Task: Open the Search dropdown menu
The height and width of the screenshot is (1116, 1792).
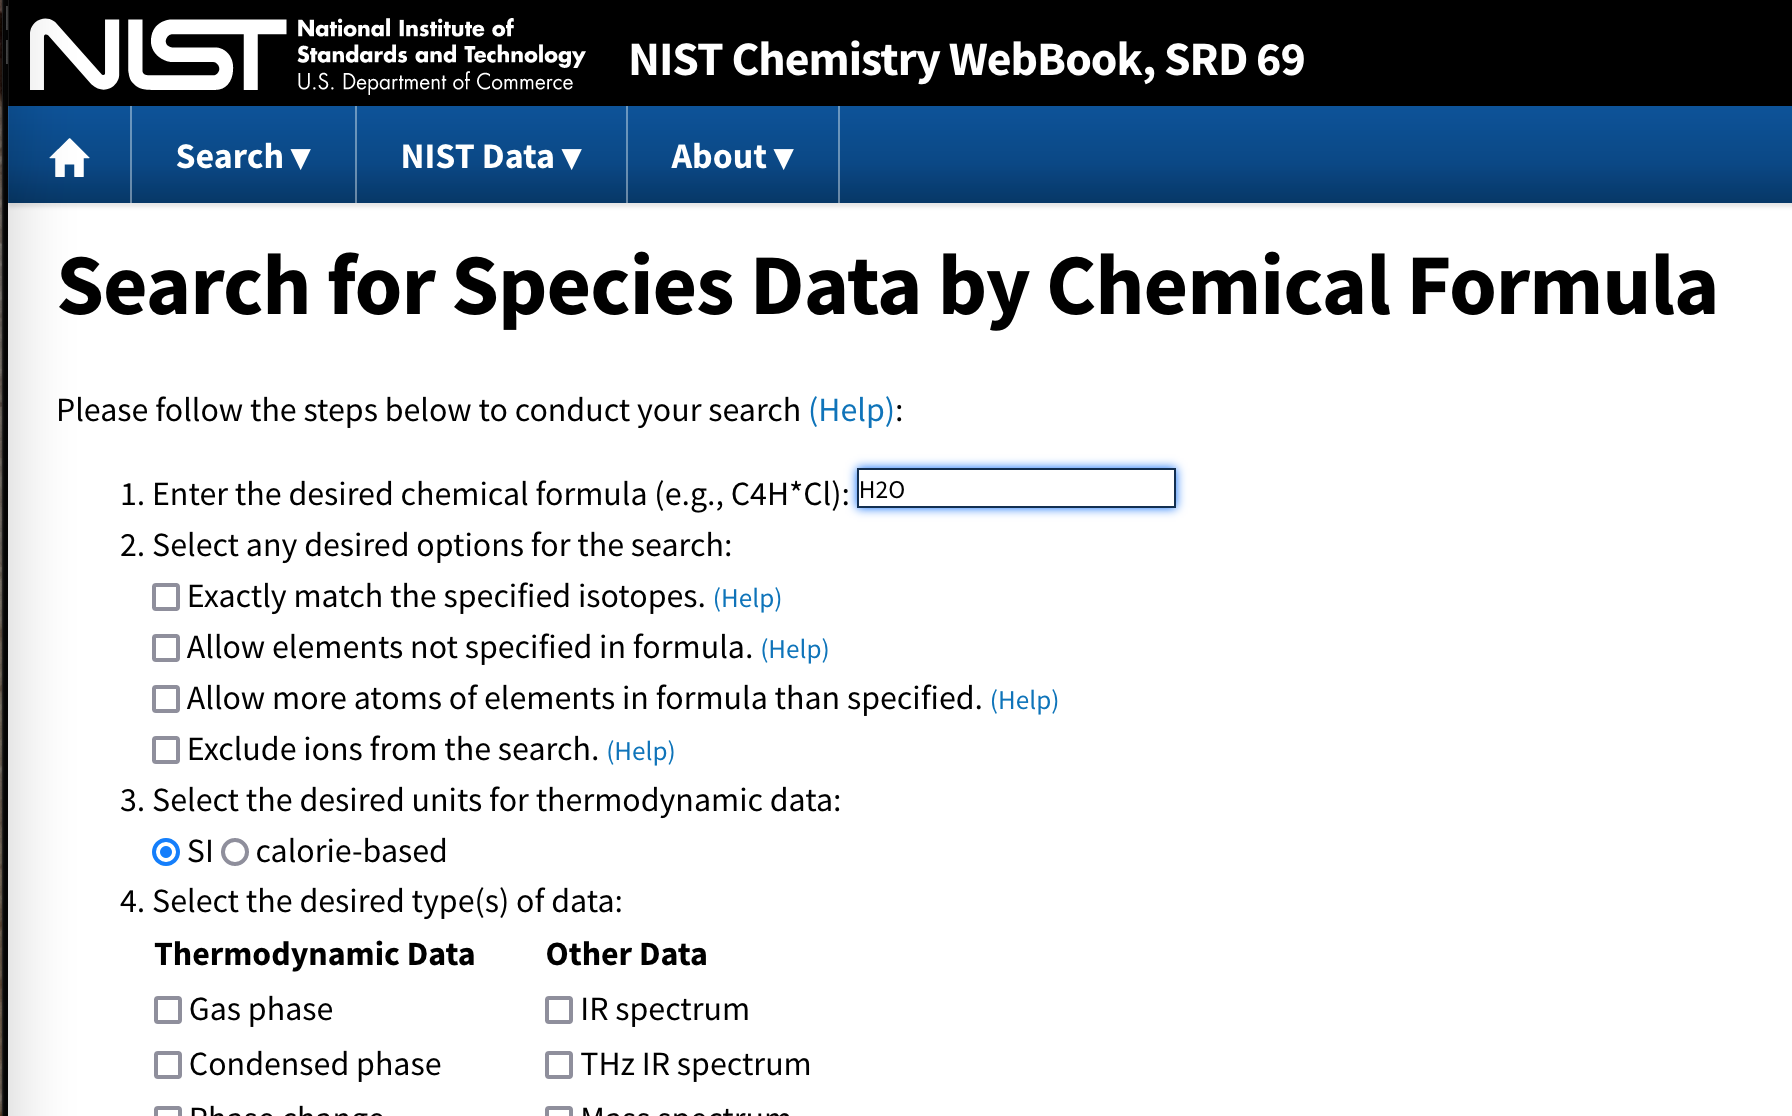Action: click(243, 156)
